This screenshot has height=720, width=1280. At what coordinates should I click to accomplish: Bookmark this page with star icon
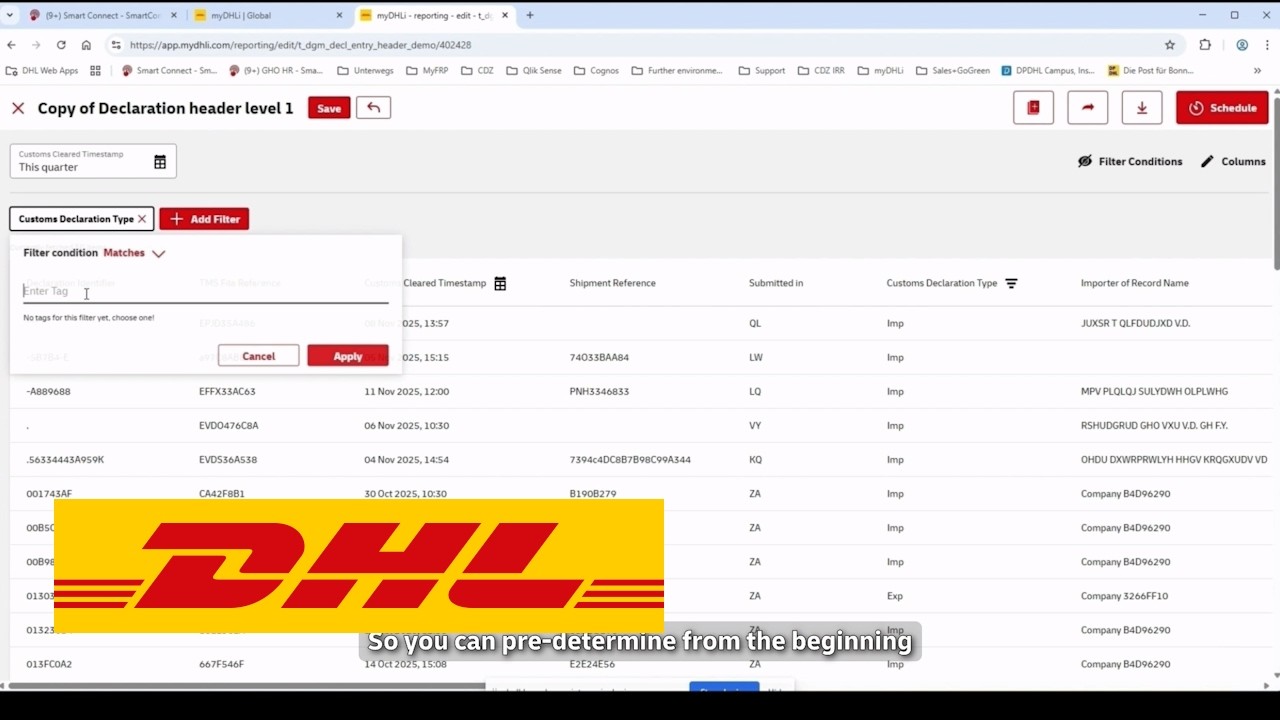point(1170,45)
